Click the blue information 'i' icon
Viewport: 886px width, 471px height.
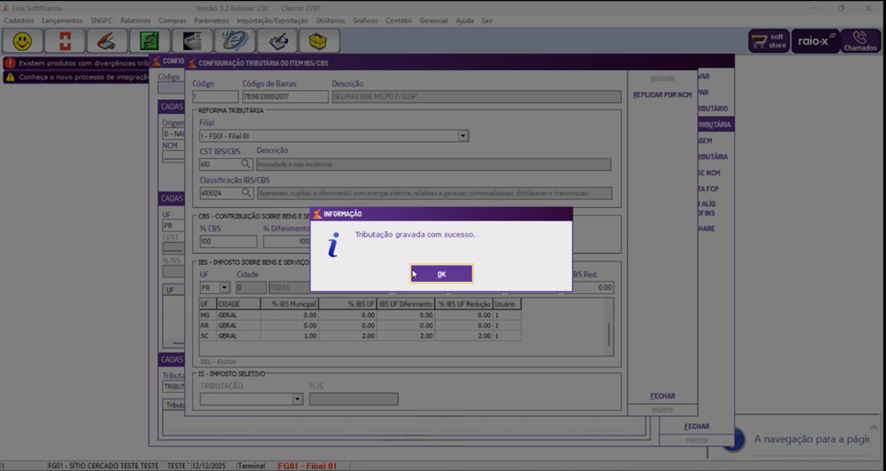tap(333, 245)
